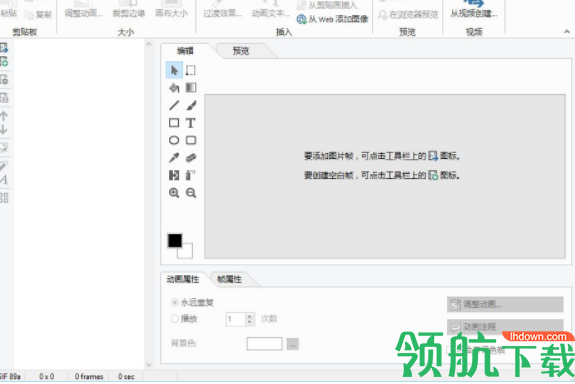Pick the Eyedropper color tool
The height and width of the screenshot is (384, 575).
coord(174,158)
